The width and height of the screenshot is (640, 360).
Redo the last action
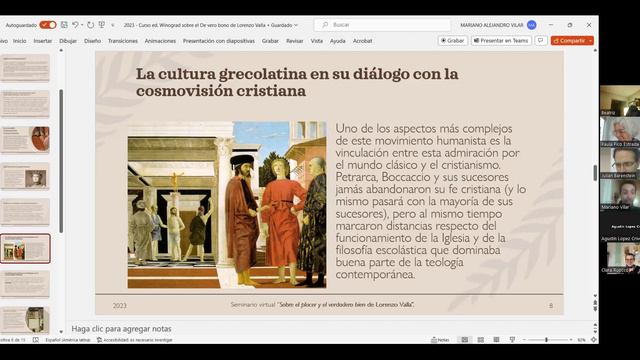(90, 25)
